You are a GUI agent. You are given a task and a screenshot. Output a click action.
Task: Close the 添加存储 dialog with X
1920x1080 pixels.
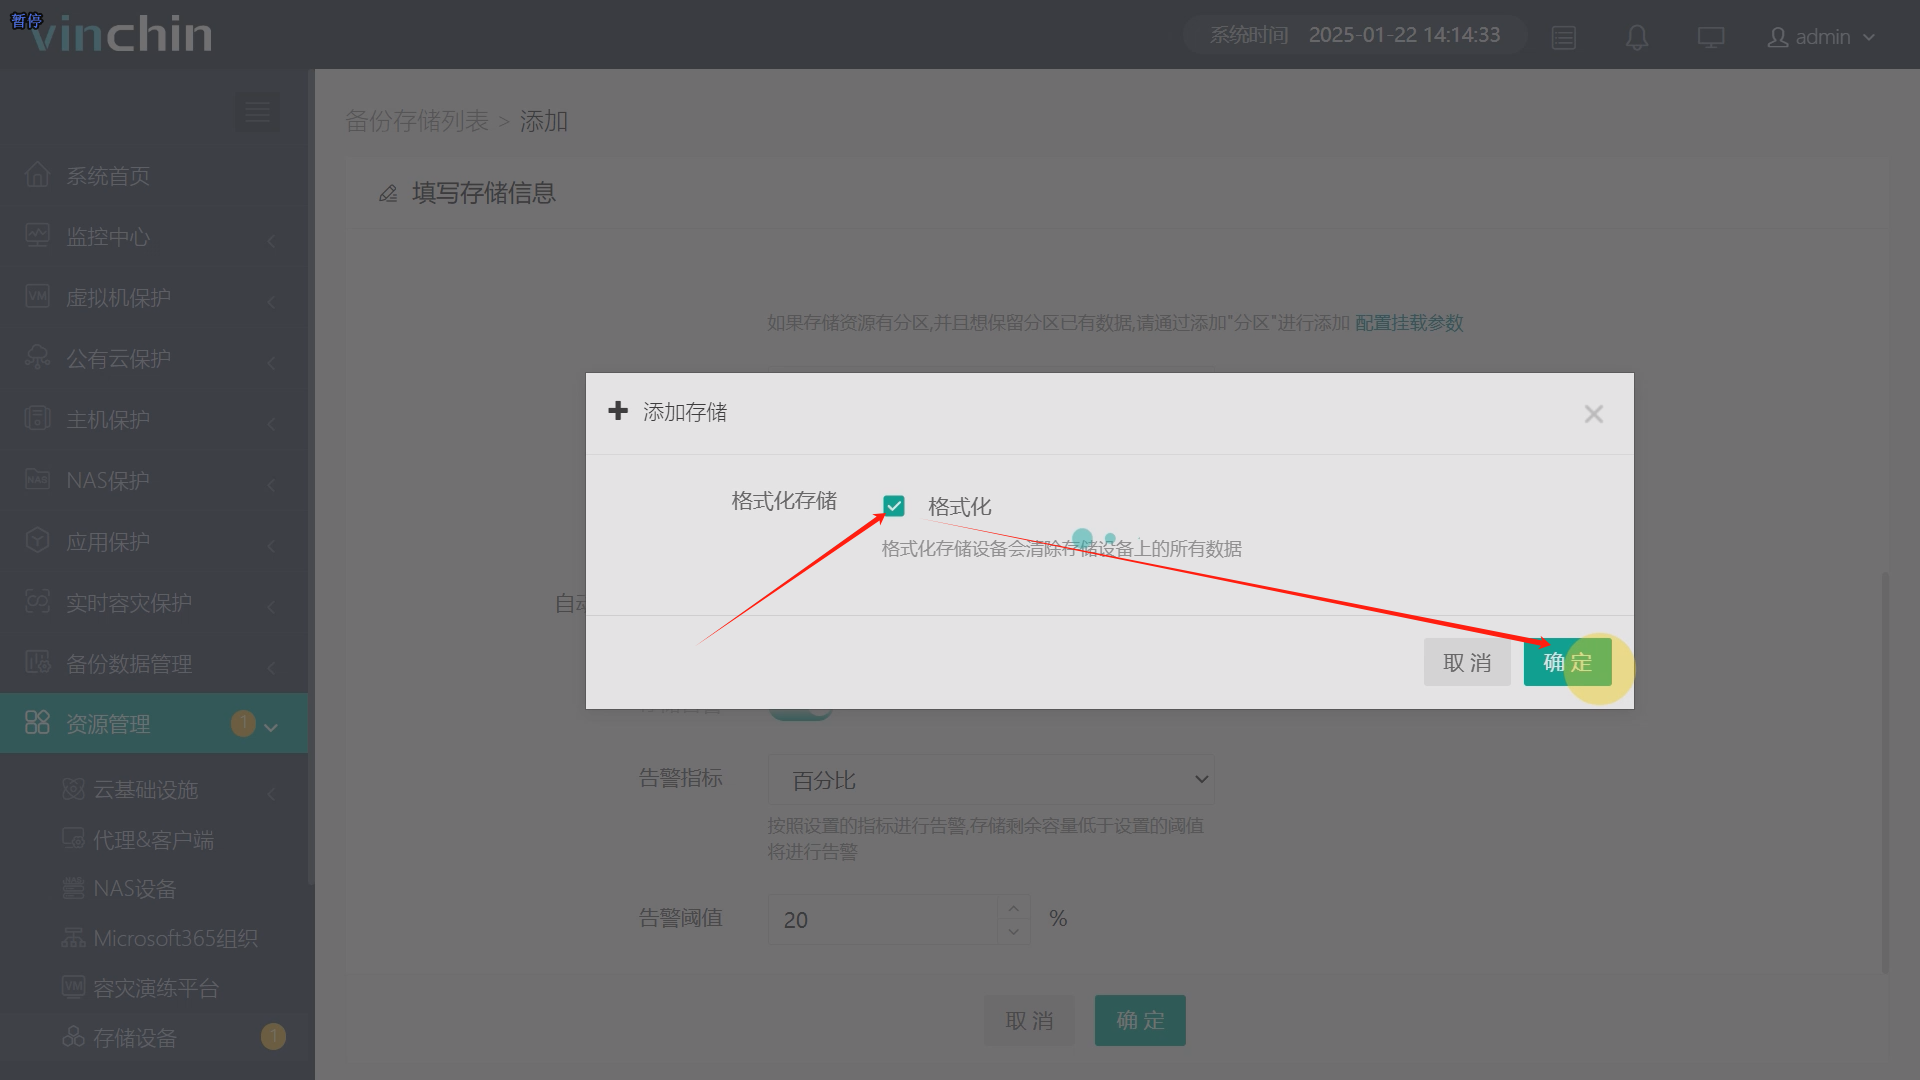(x=1593, y=414)
